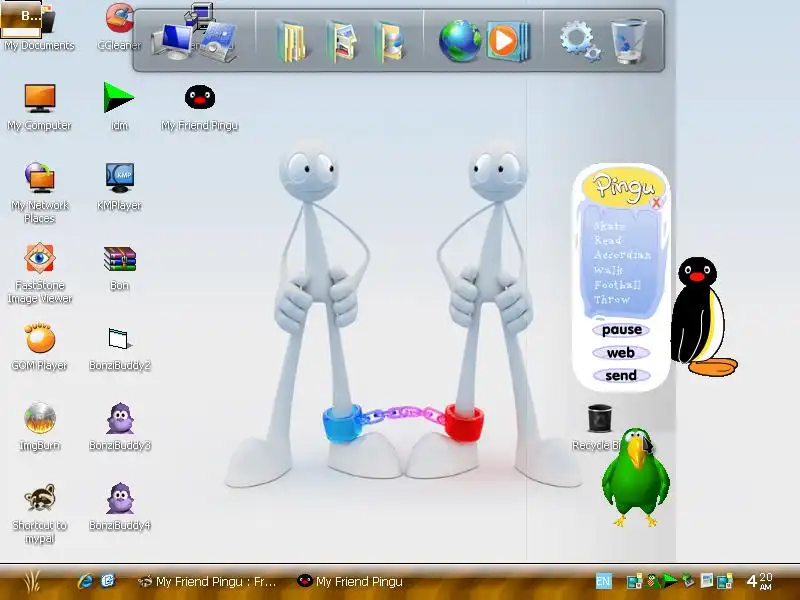
Task: Choose Skate in the Pingu menu
Action: click(609, 226)
